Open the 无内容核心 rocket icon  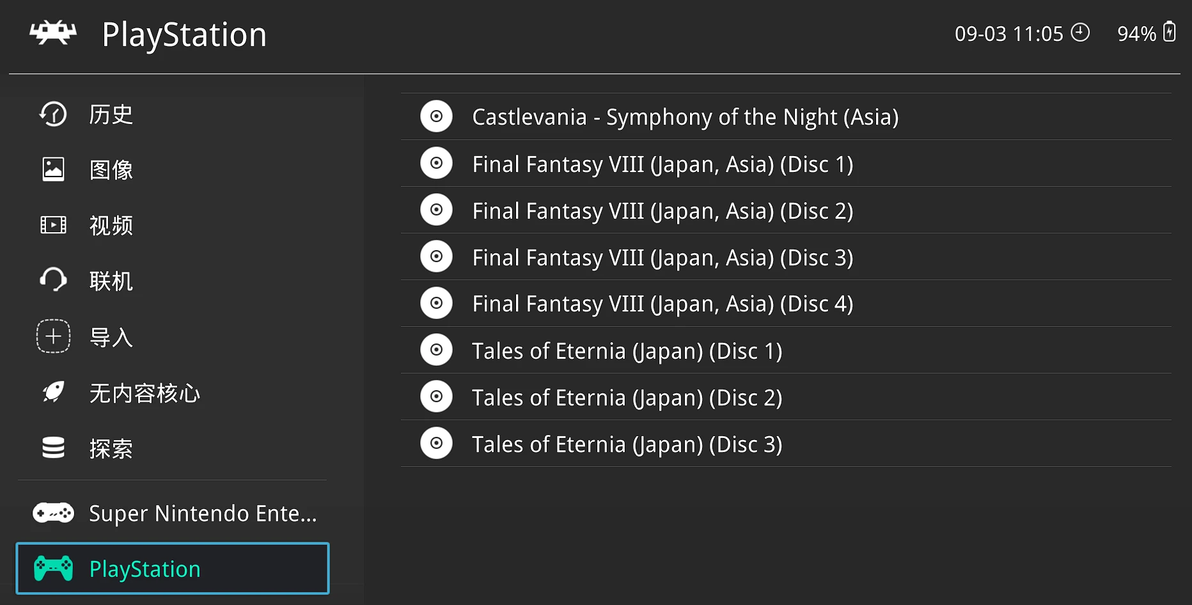[x=53, y=393]
